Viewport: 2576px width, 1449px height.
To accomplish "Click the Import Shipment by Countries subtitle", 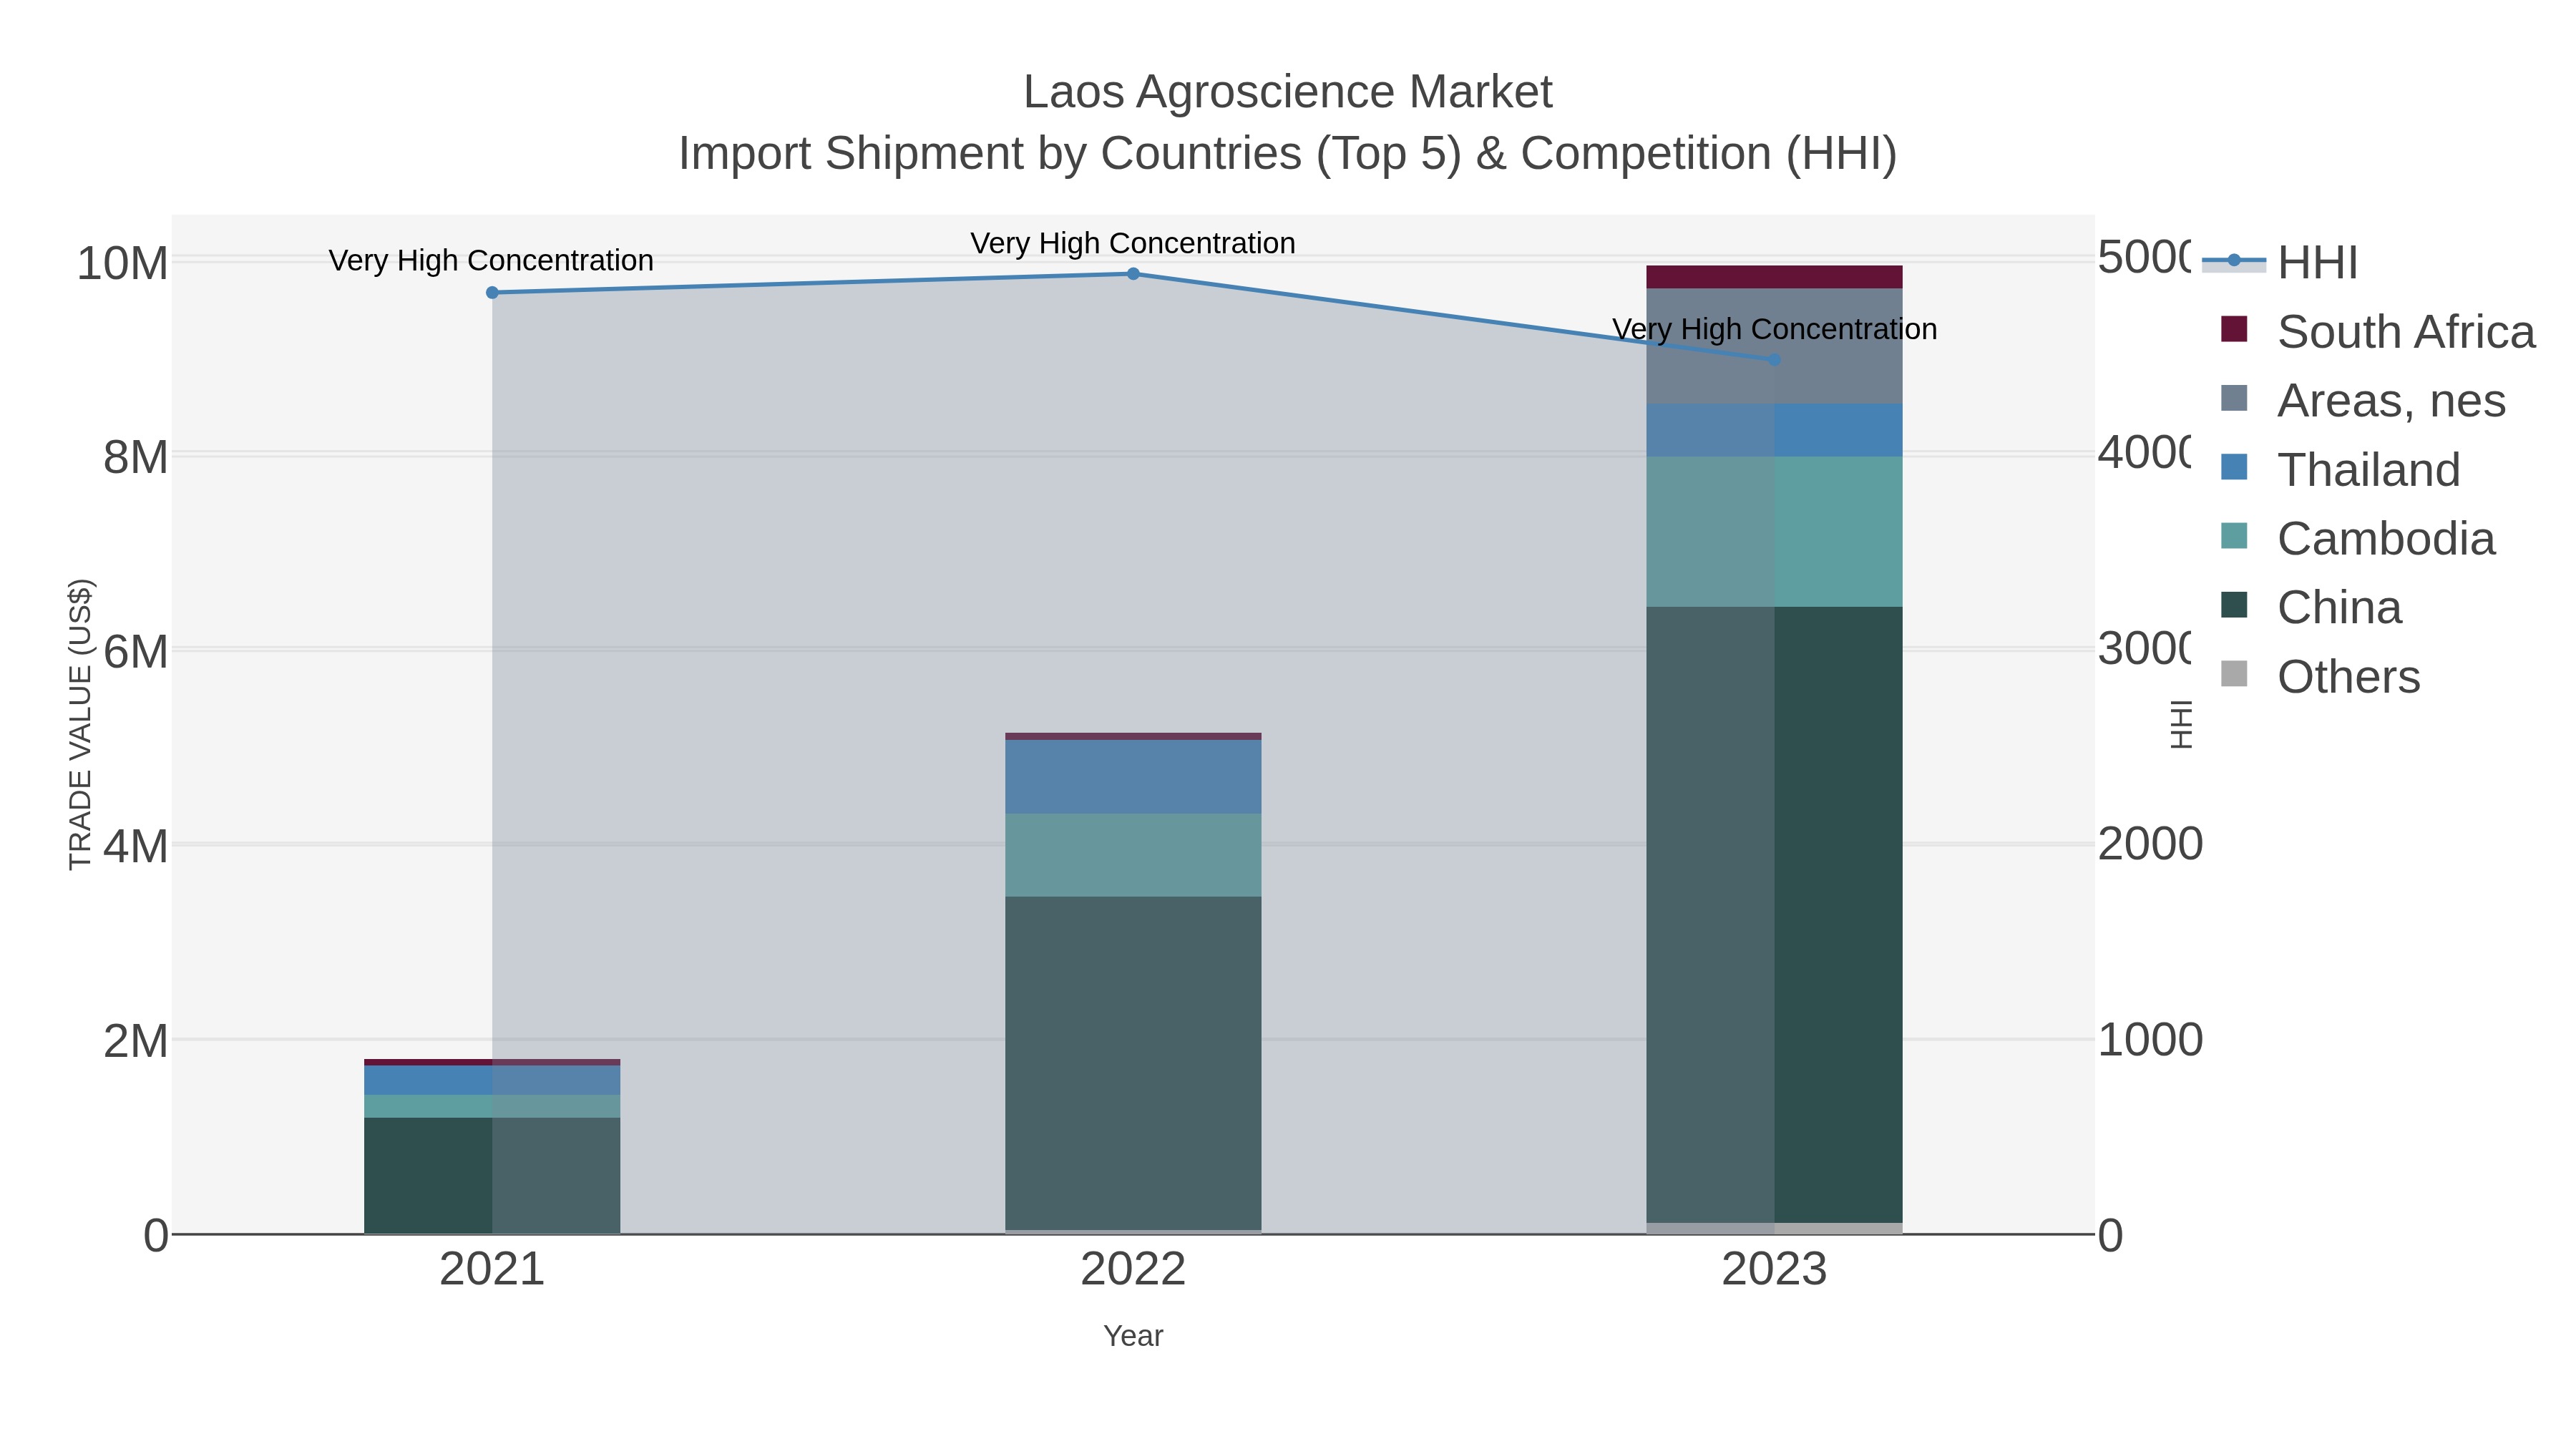I will (1288, 154).
